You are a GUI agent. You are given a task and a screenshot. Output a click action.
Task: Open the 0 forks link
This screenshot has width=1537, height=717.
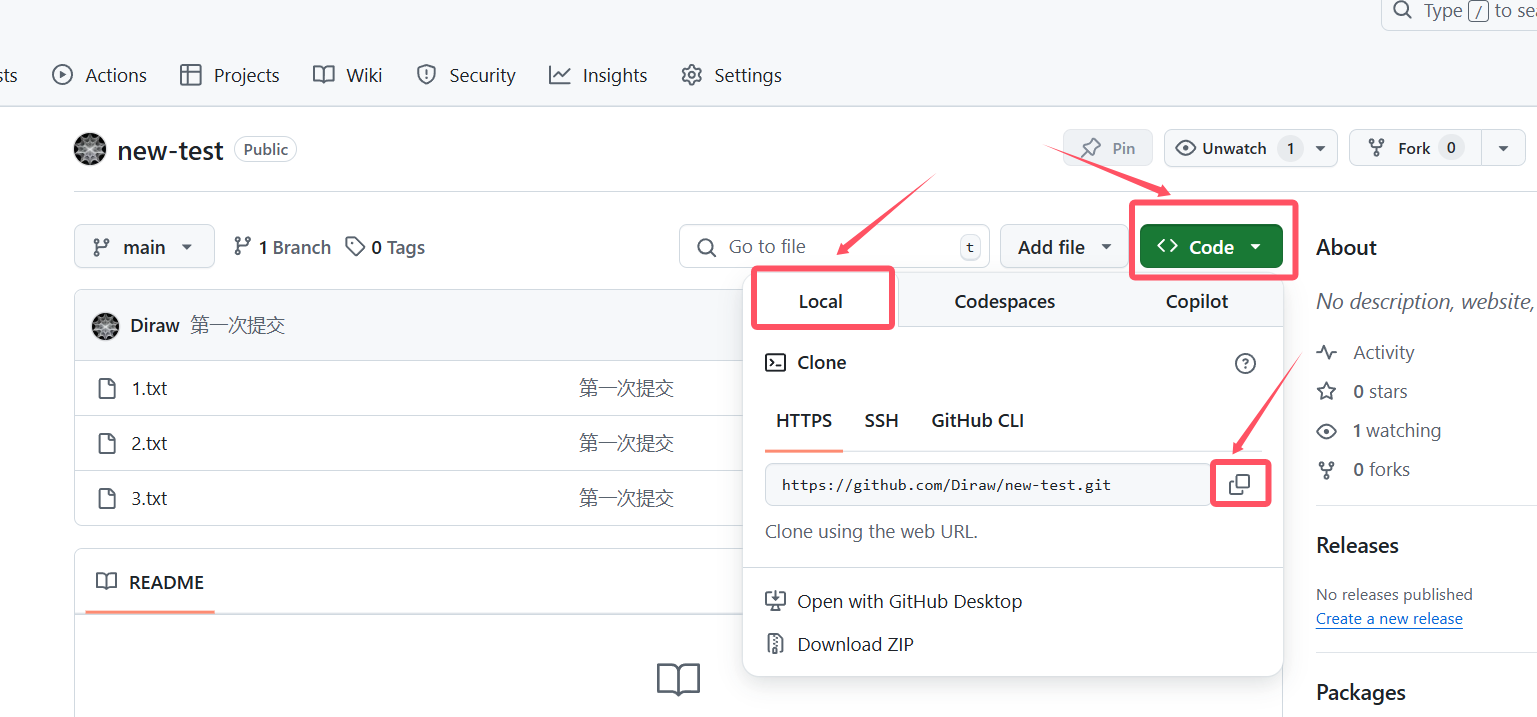[1381, 470]
